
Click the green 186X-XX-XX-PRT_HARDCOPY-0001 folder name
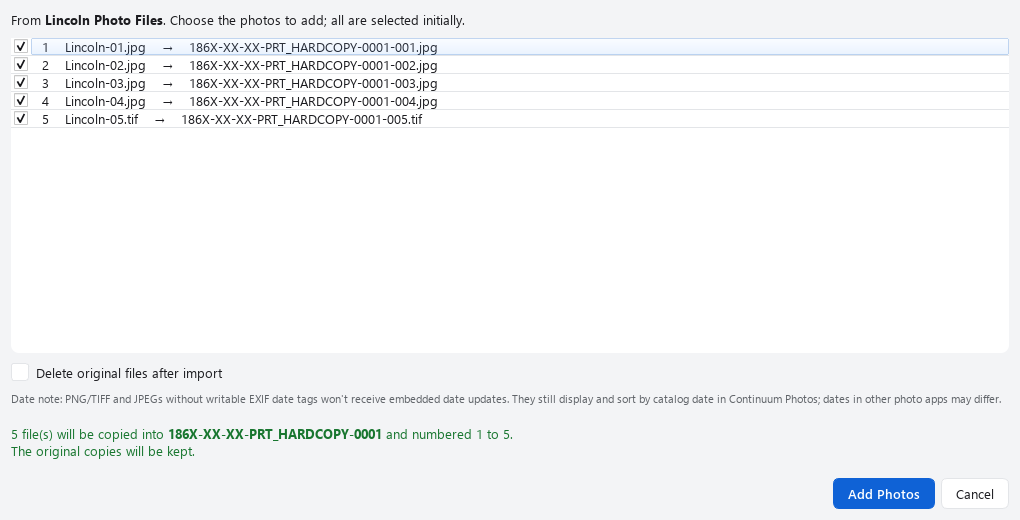point(275,434)
